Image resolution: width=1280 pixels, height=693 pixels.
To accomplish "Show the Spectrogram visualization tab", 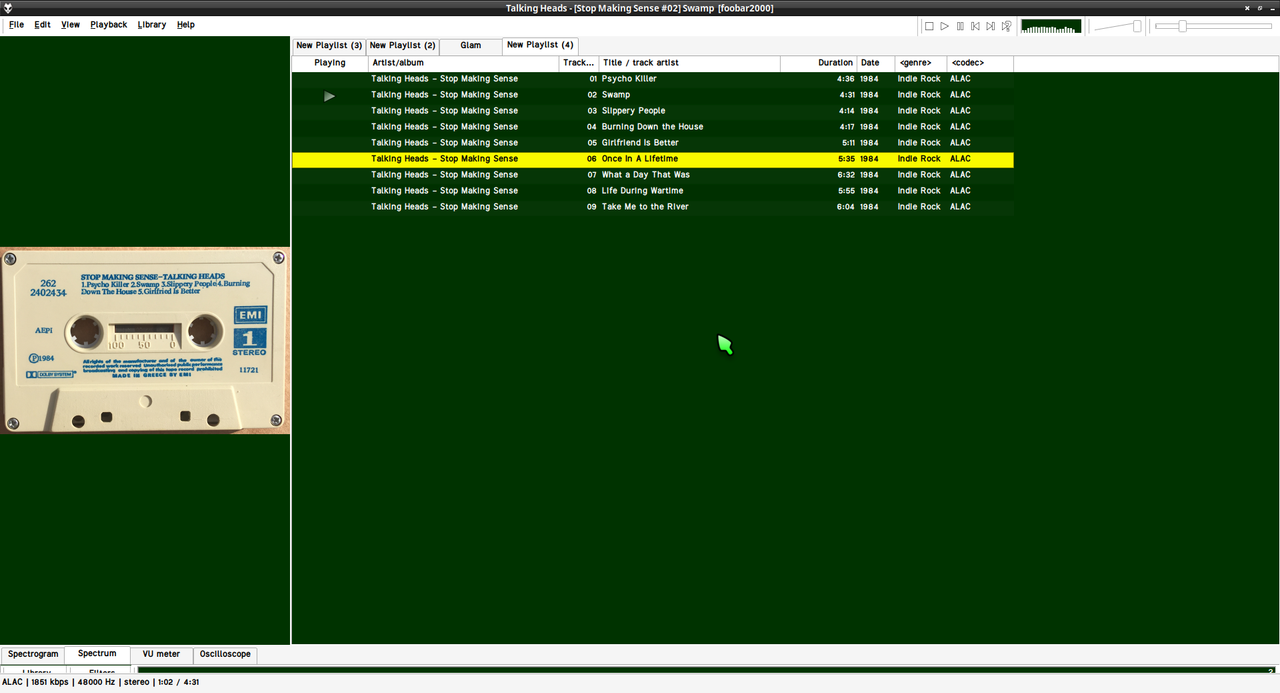I will coord(33,655).
